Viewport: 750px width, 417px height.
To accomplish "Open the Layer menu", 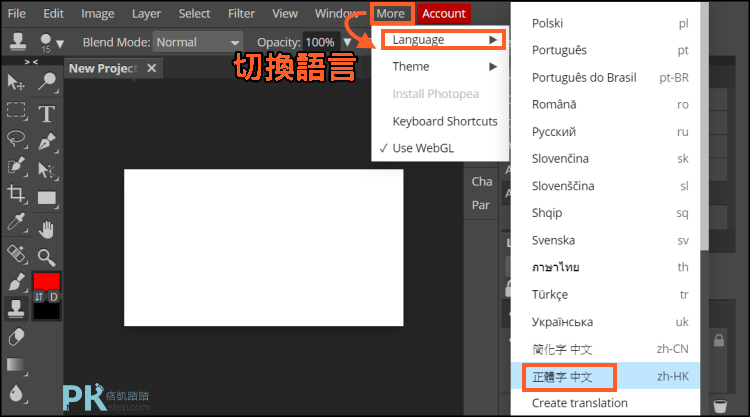I will point(146,13).
